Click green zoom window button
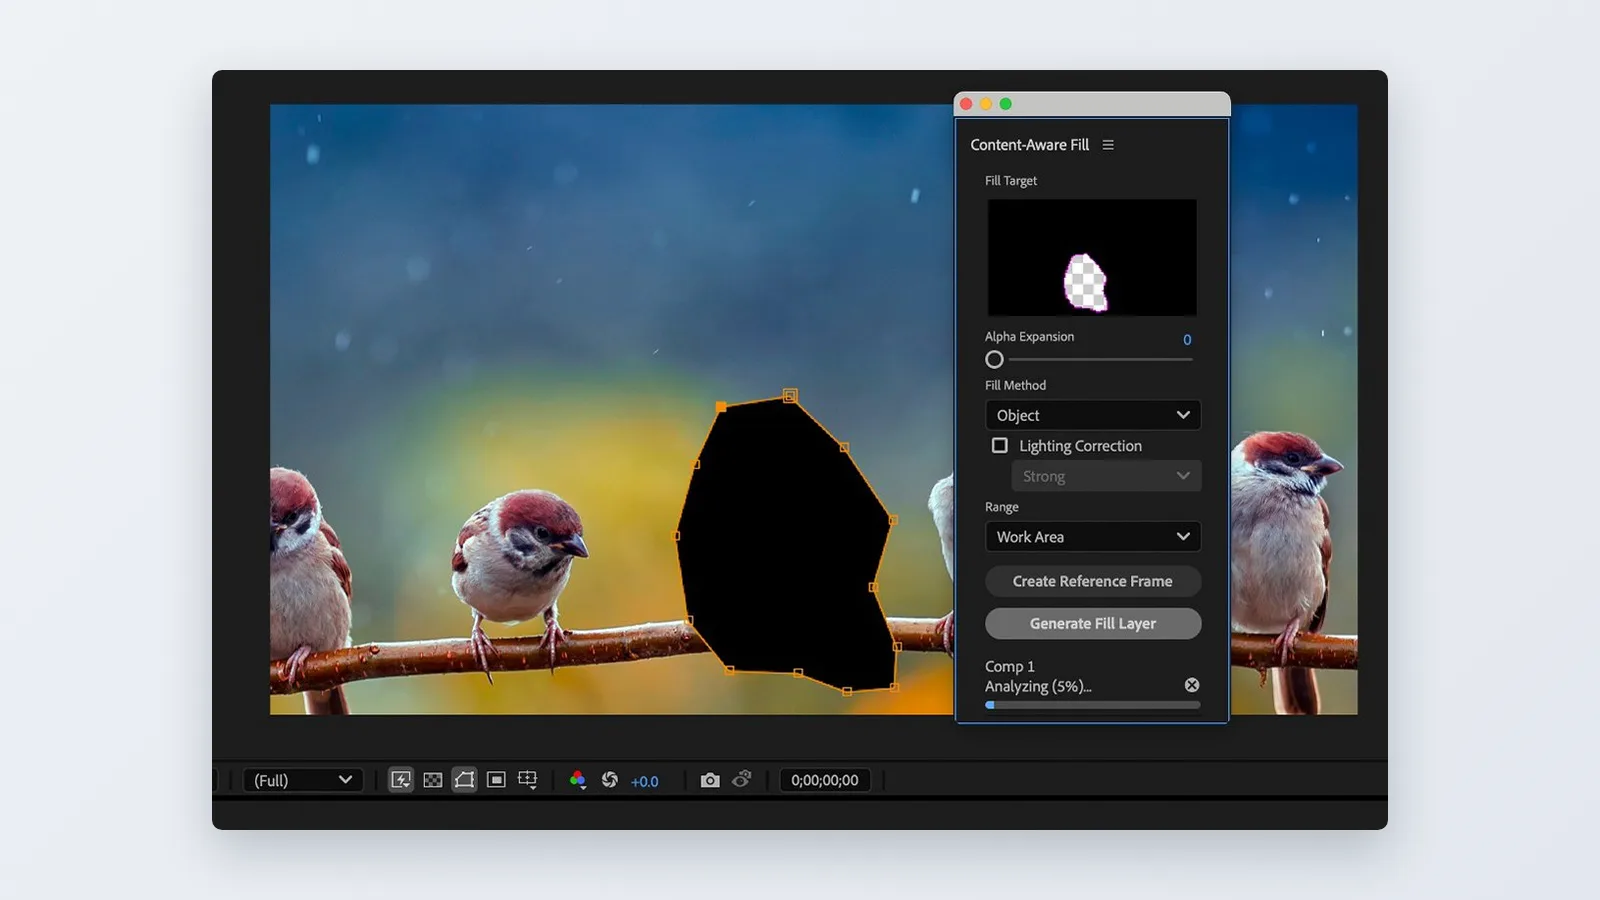 point(1006,104)
